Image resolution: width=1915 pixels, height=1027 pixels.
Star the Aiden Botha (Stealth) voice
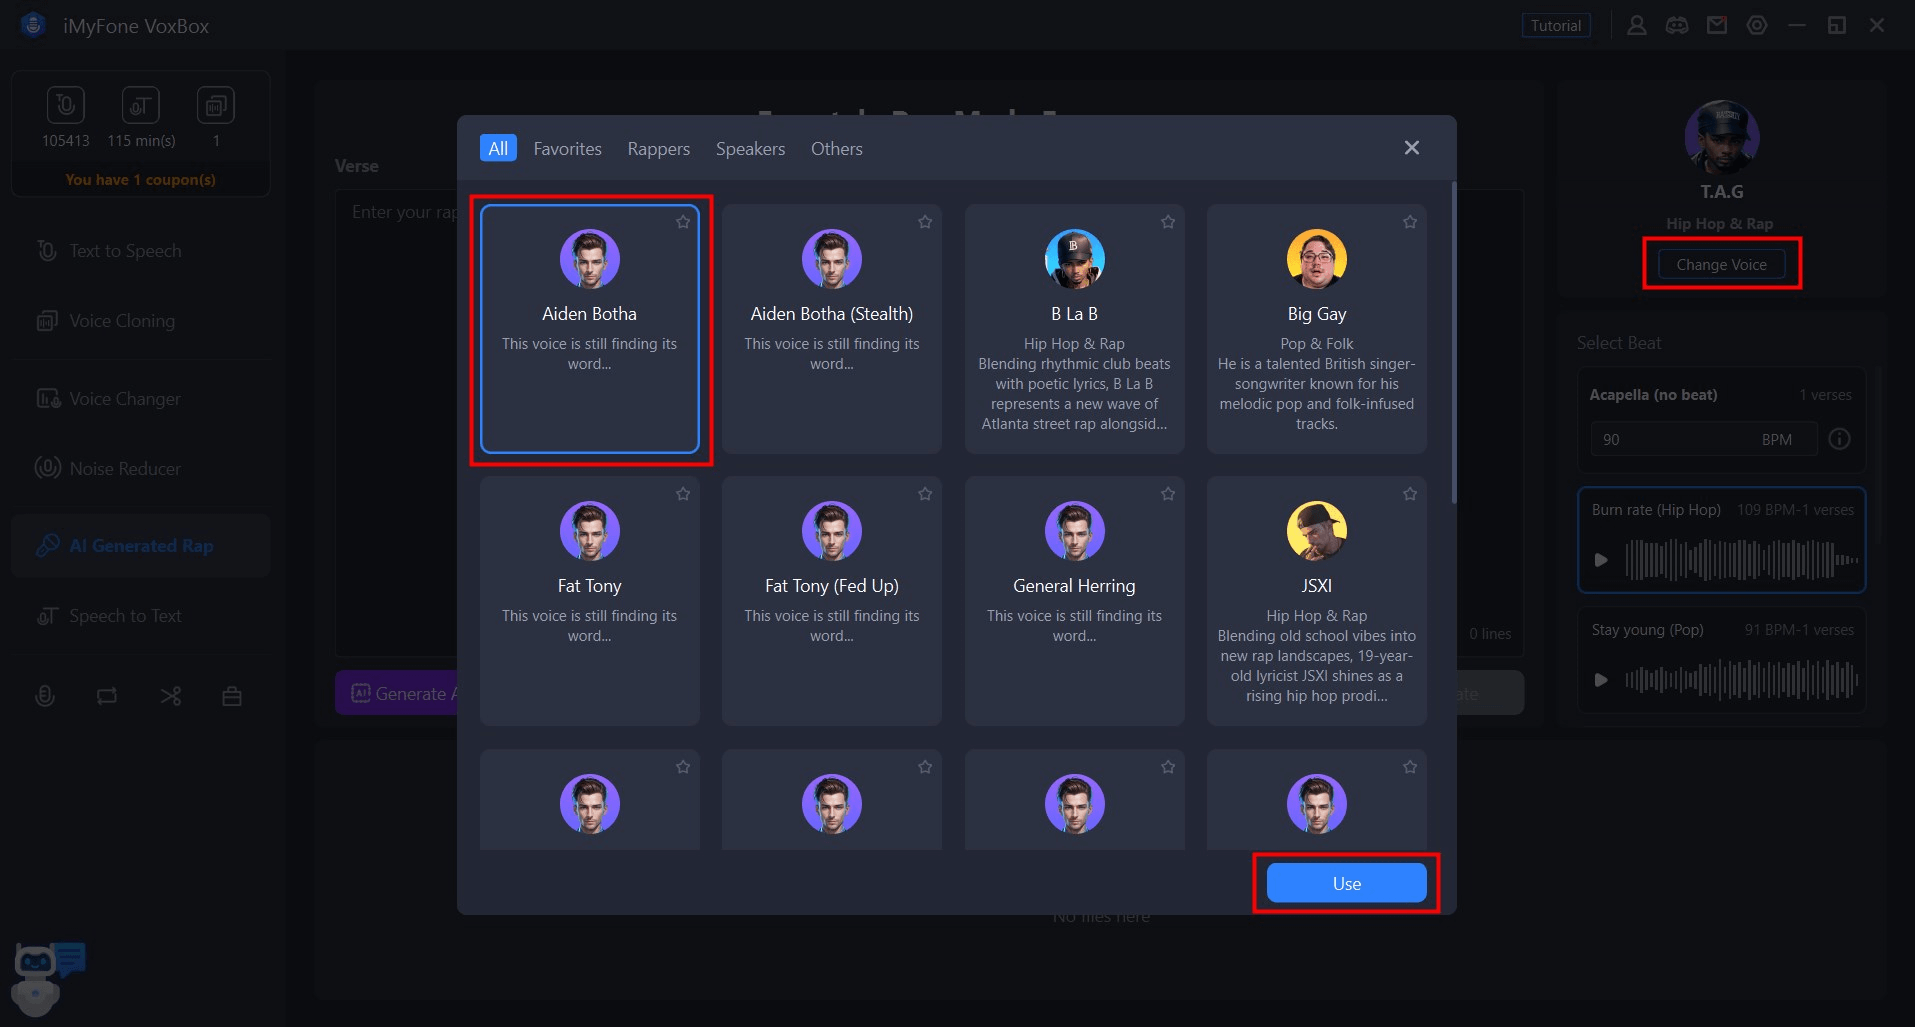[925, 222]
